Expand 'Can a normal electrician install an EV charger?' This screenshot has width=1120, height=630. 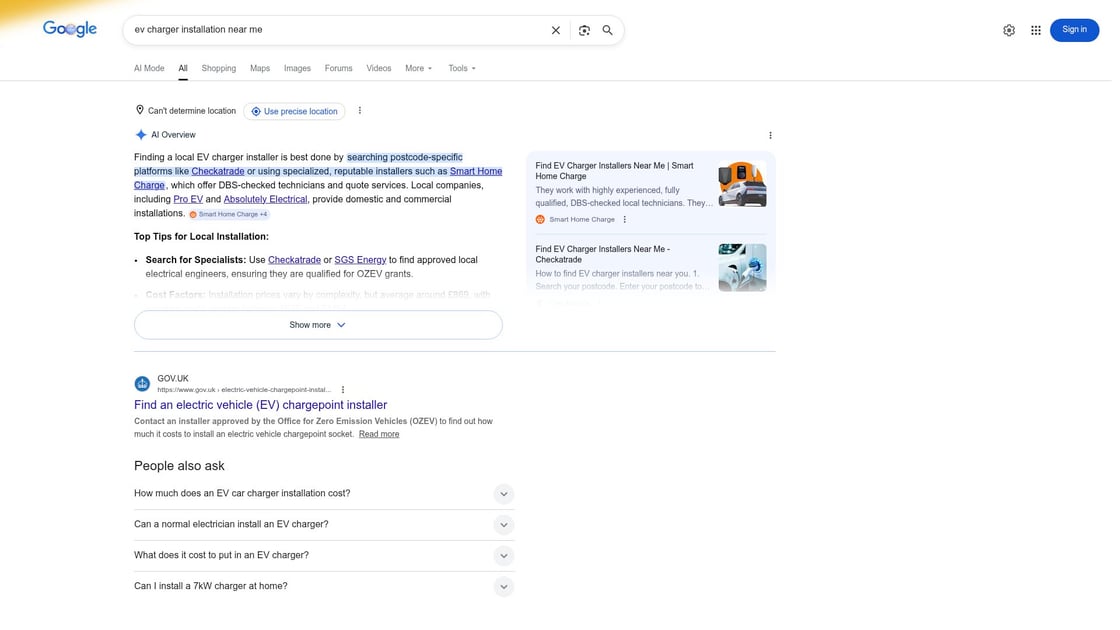pos(324,524)
